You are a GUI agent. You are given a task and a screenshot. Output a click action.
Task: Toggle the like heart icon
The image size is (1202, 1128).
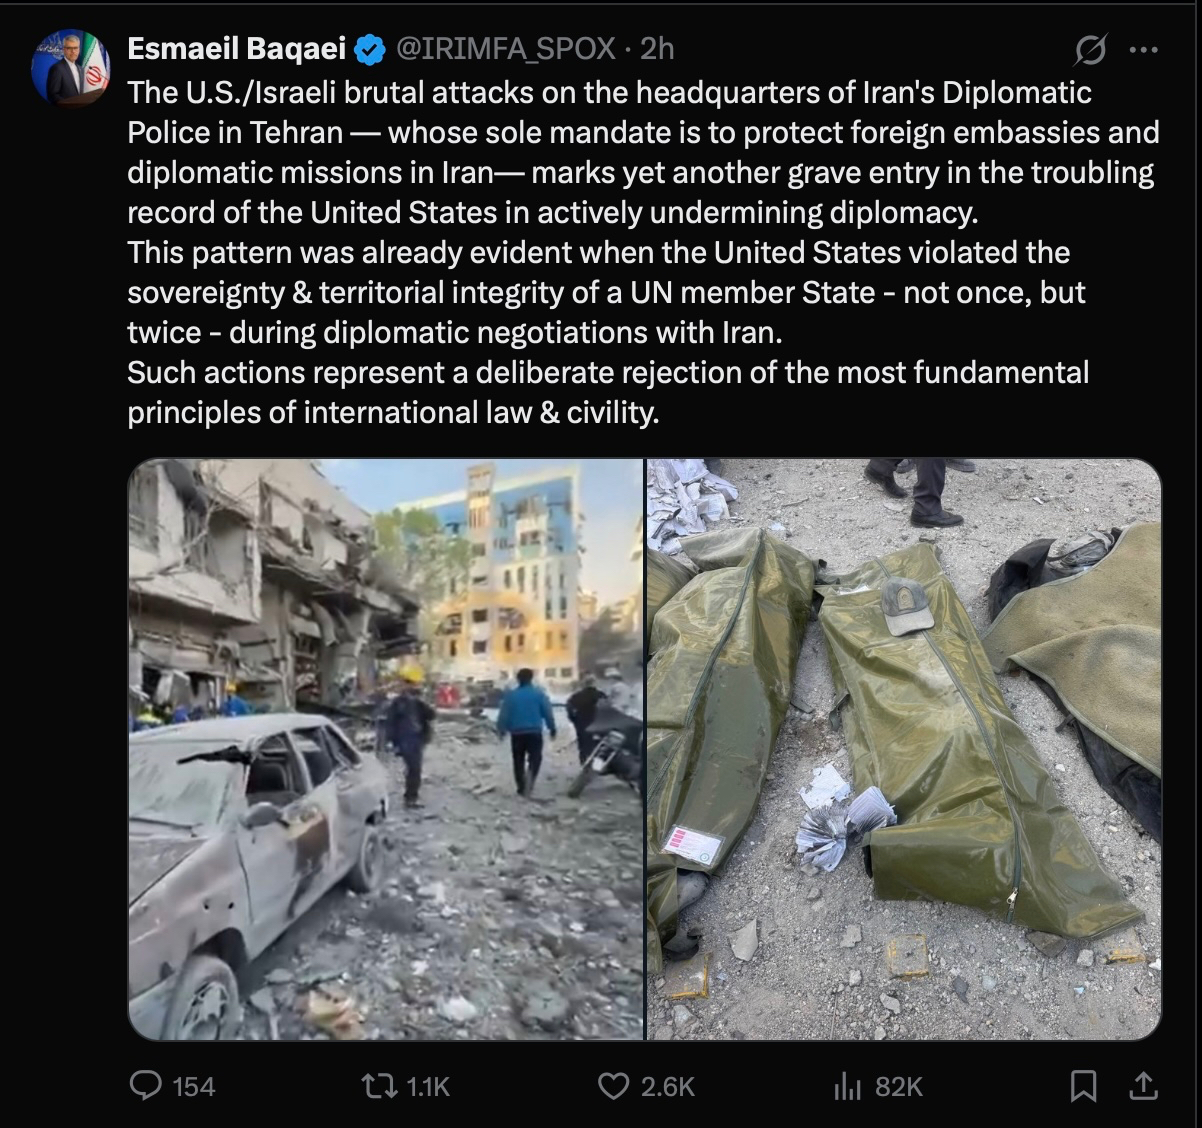click(612, 1086)
